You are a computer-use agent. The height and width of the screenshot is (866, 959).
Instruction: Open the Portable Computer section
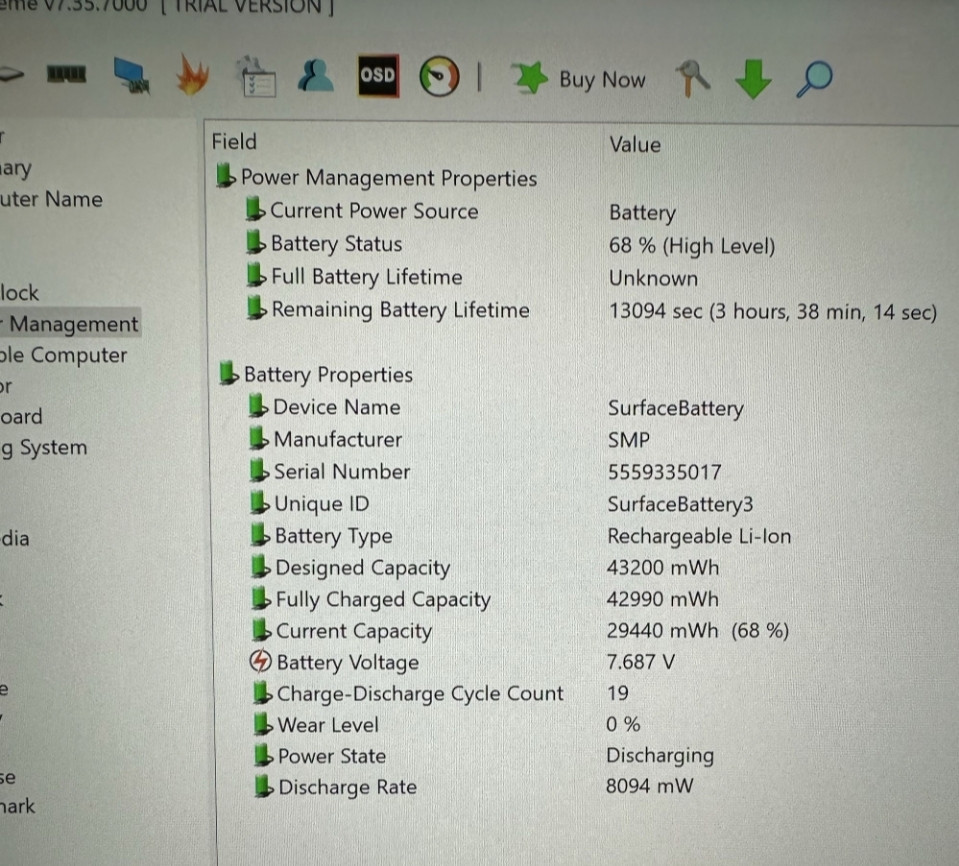[x=64, y=355]
